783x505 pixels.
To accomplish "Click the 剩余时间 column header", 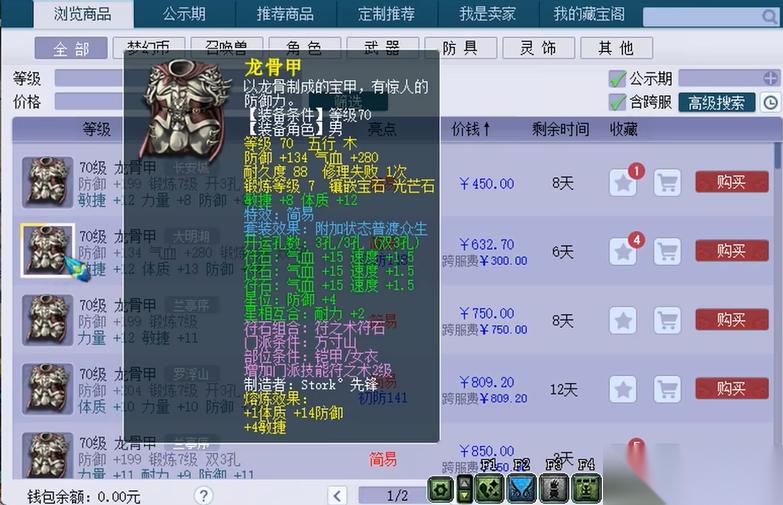I will coord(560,129).
